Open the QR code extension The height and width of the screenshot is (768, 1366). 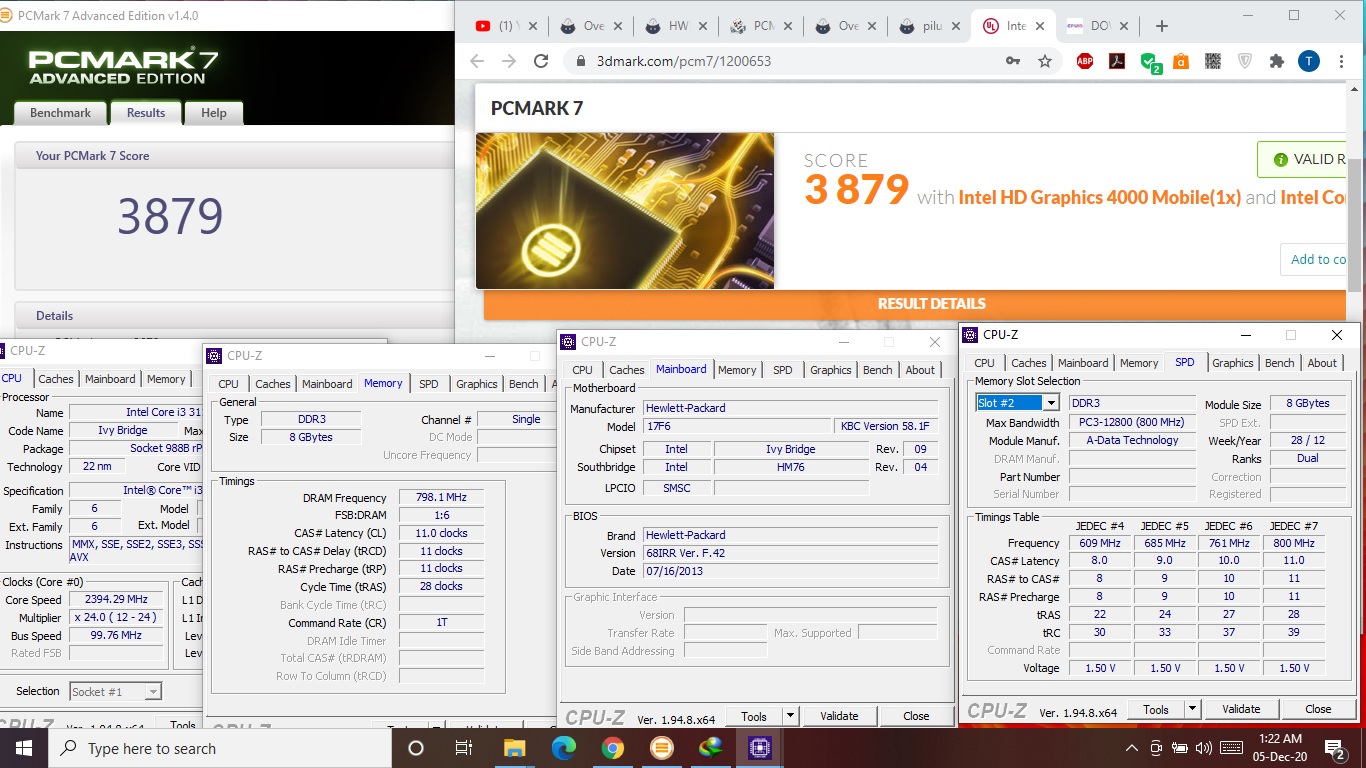point(1213,61)
